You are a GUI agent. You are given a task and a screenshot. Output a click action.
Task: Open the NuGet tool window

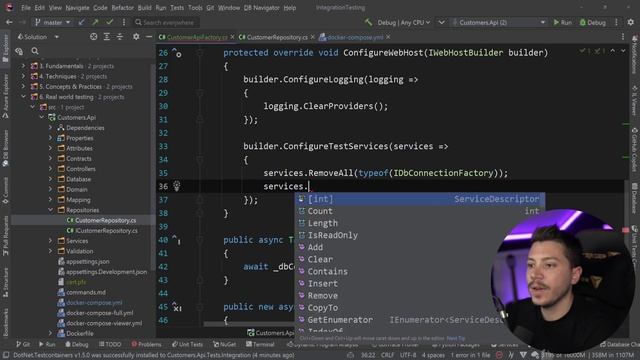224,344
